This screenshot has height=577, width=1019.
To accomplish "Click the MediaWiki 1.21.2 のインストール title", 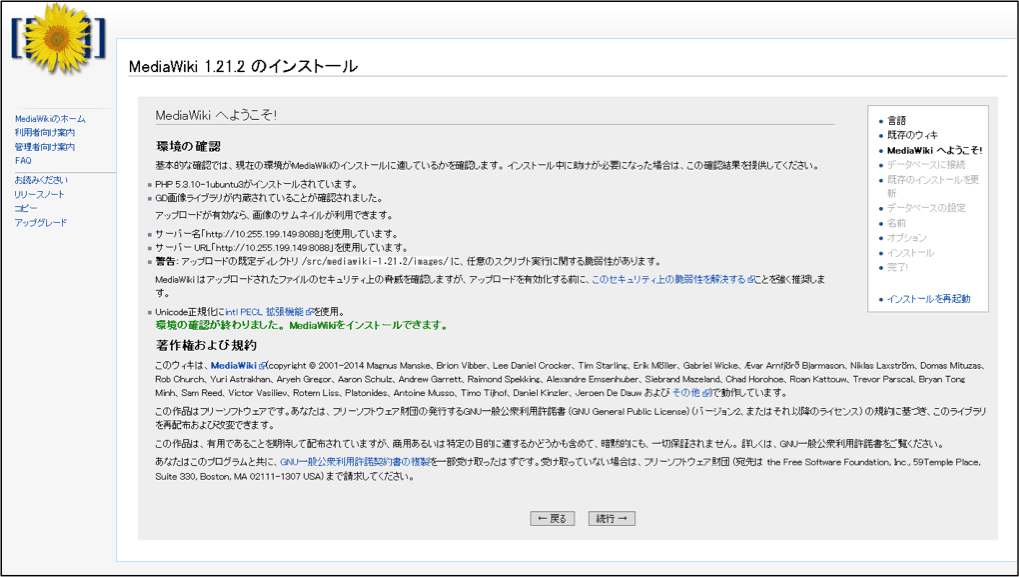I will point(243,66).
